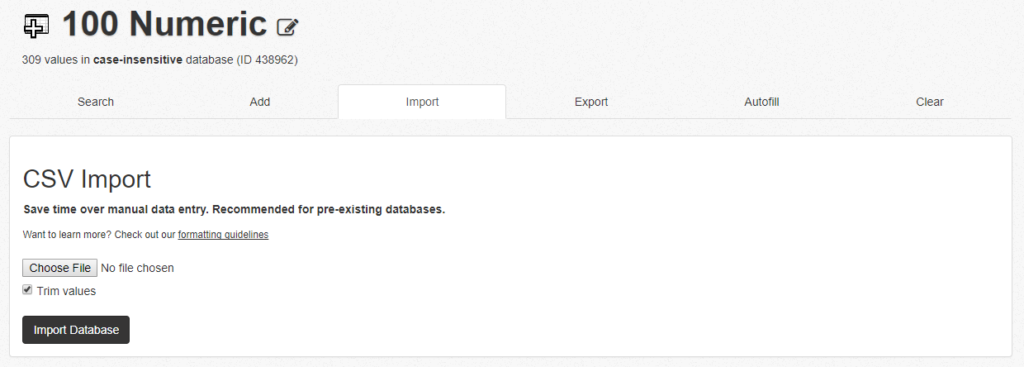This screenshot has height=367, width=1024.
Task: Switch to the Clear tab
Action: [x=929, y=102]
